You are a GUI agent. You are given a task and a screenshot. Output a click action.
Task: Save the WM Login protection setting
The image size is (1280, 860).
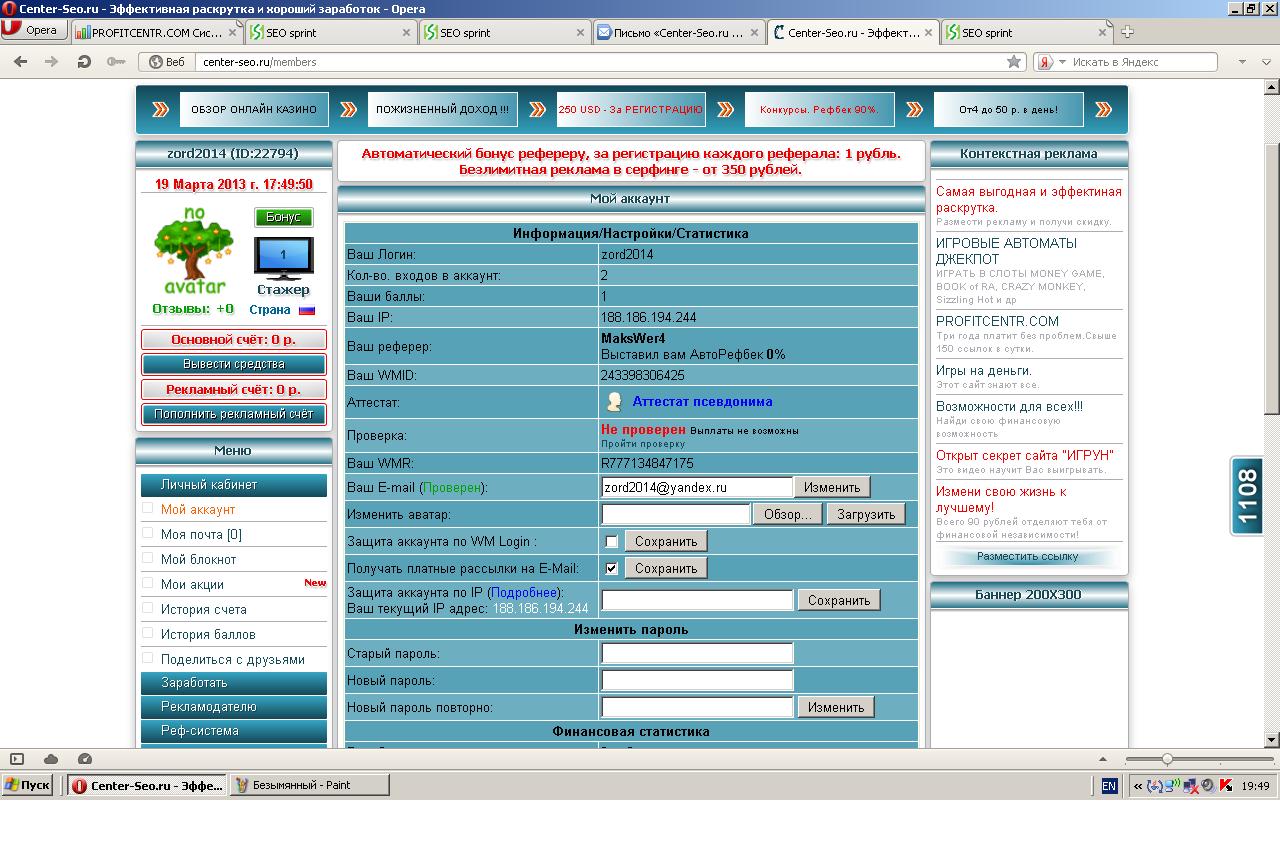(x=666, y=541)
